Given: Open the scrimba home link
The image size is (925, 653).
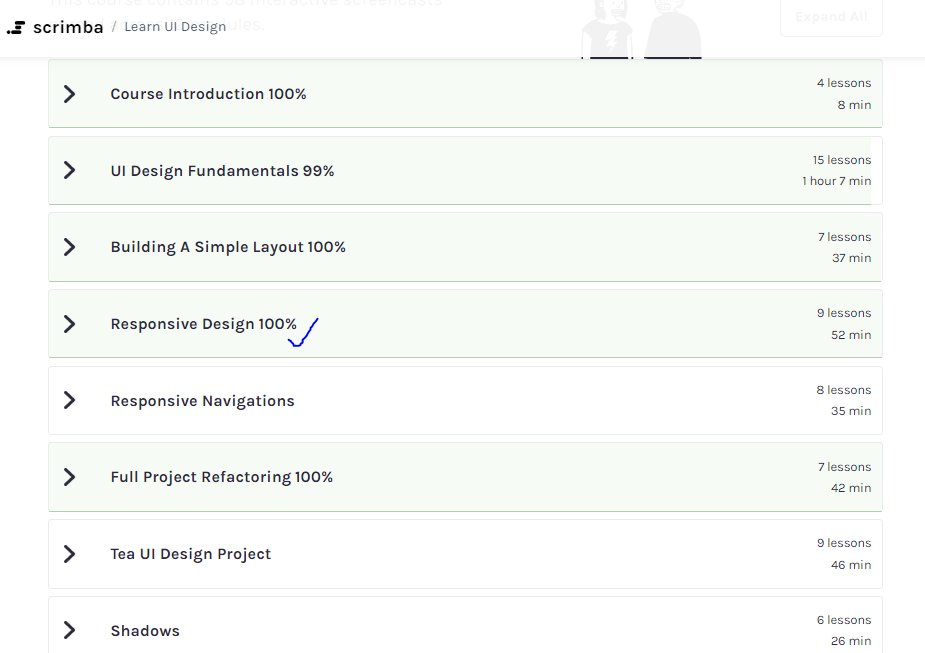Looking at the screenshot, I should pyautogui.click(x=68, y=27).
